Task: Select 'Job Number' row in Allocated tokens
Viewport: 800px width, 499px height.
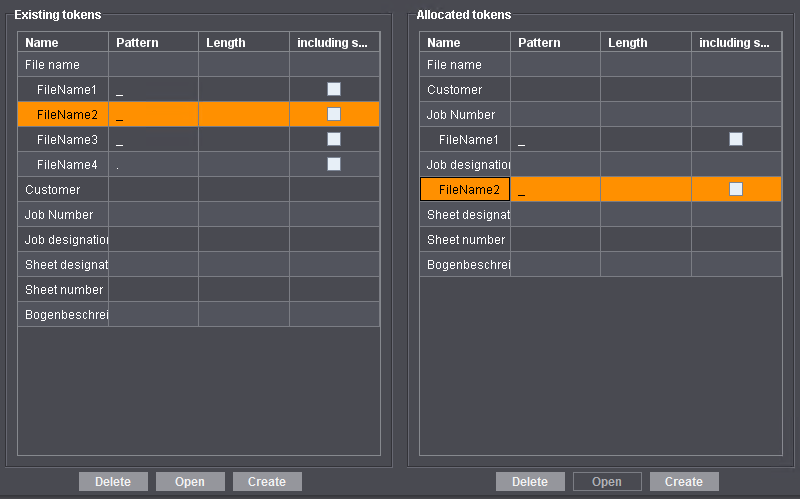Action: (601, 114)
